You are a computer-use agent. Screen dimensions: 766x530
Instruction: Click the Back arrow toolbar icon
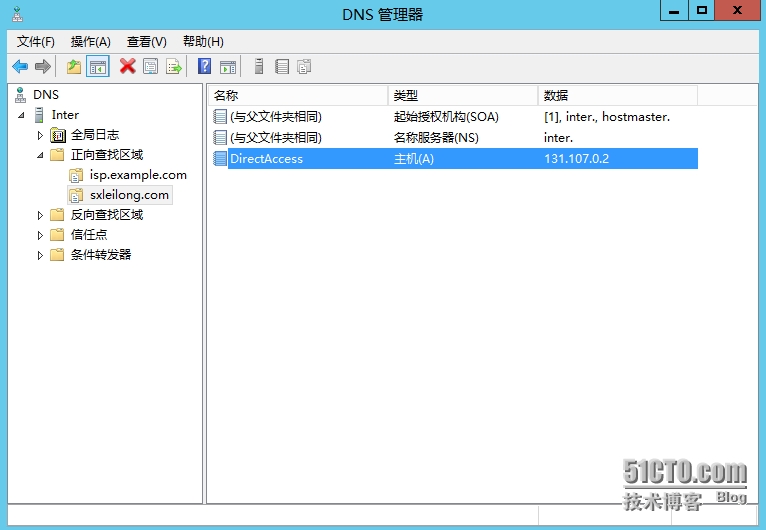point(20,66)
